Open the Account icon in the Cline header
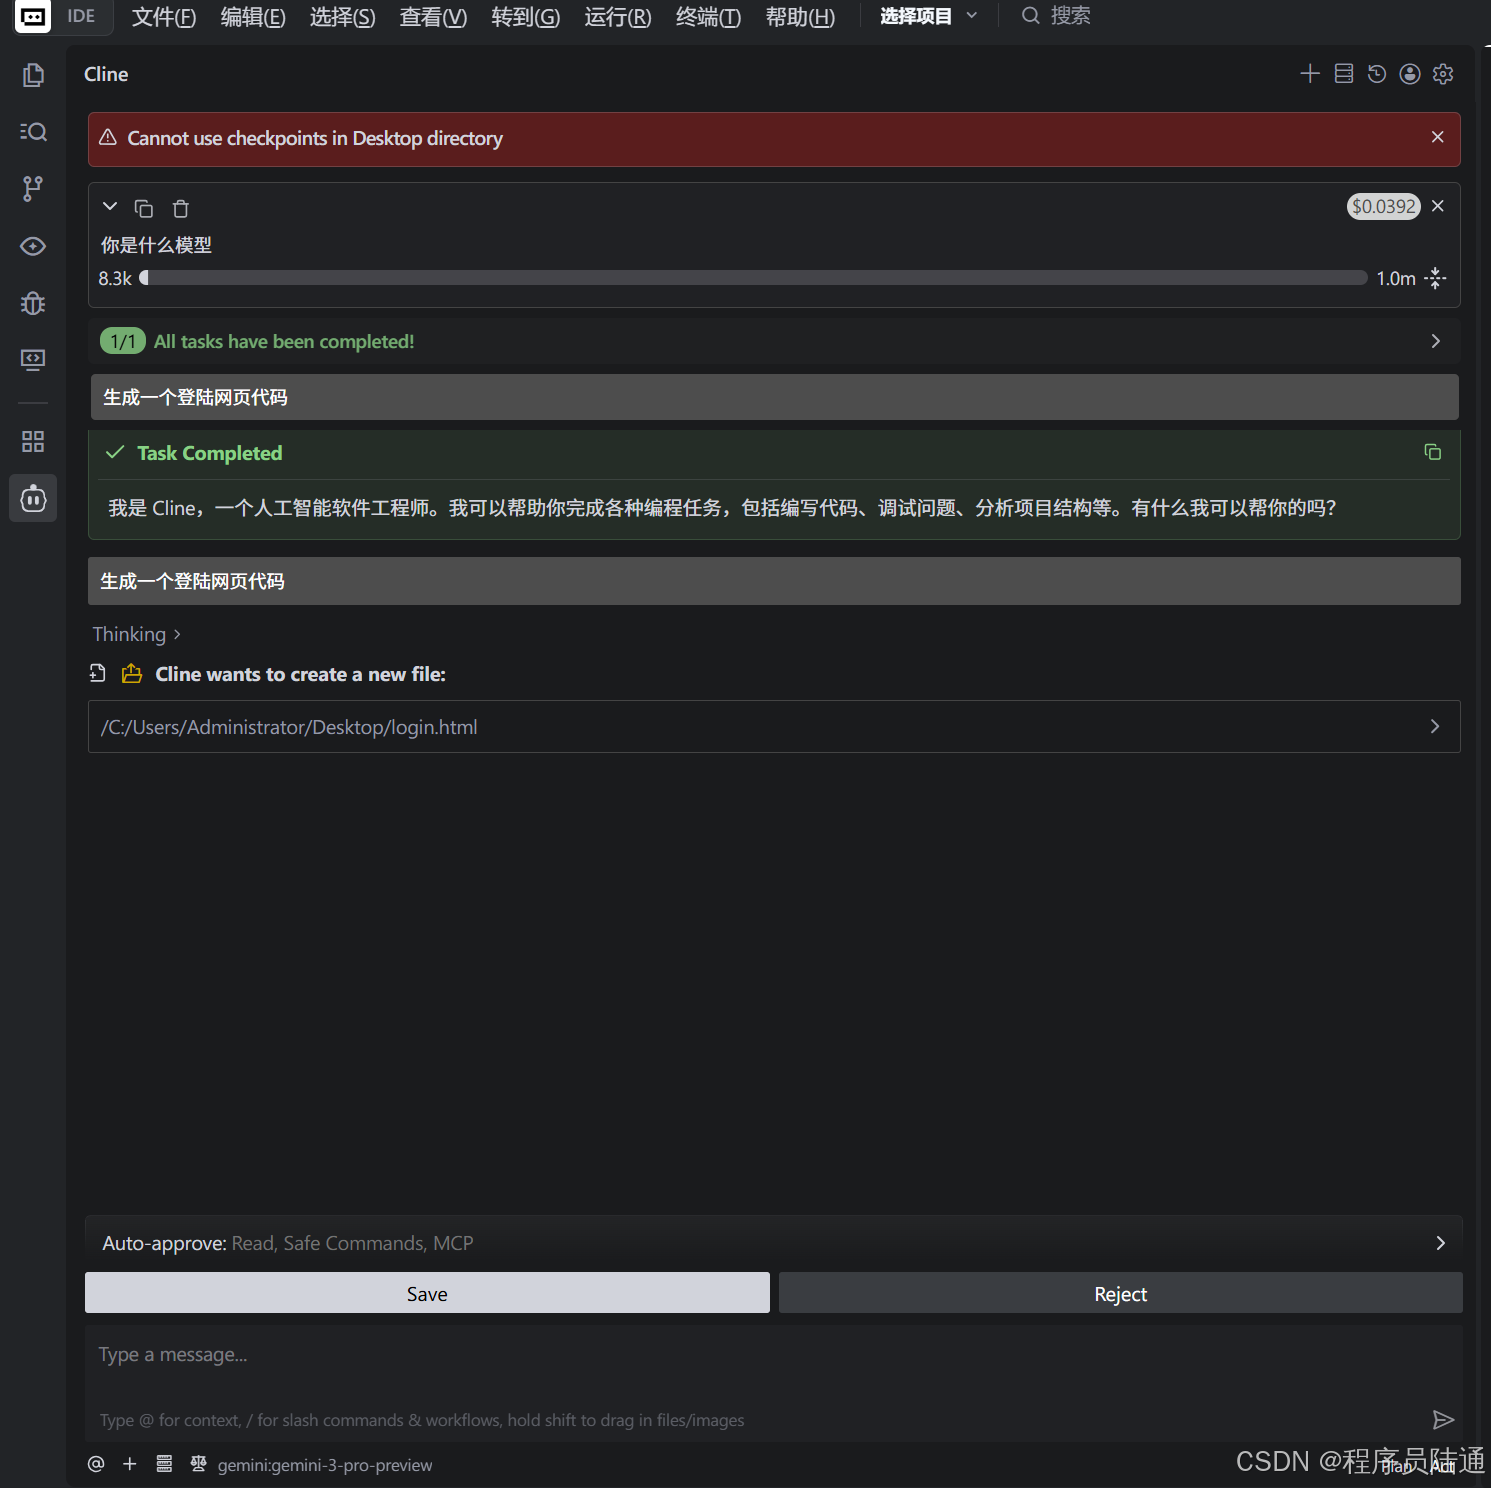The height and width of the screenshot is (1488, 1491). click(x=1410, y=73)
